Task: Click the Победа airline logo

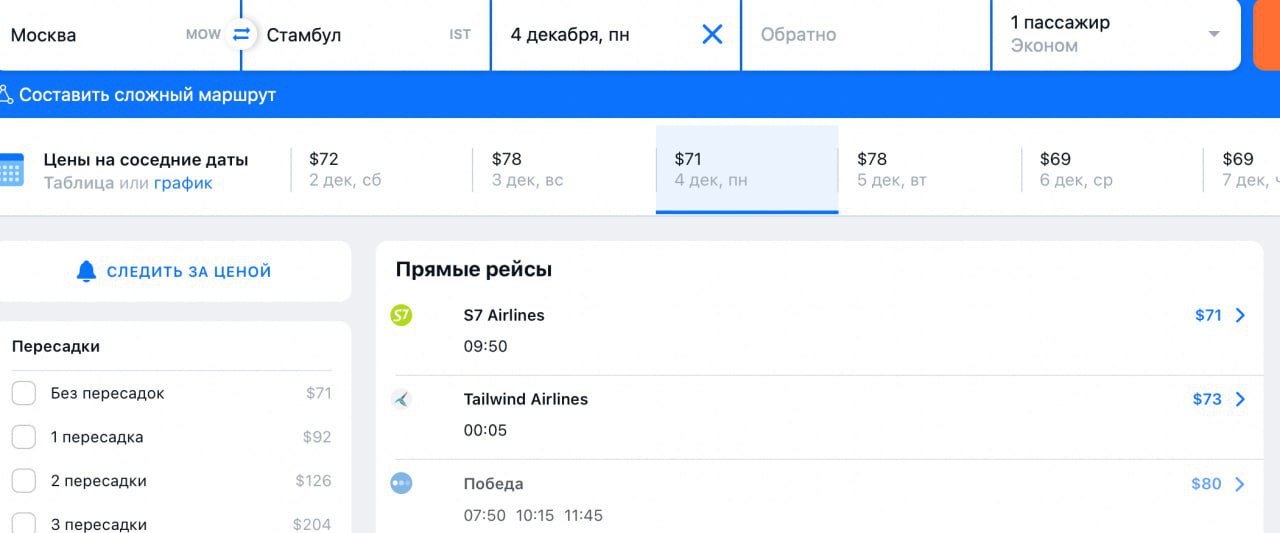Action: tap(401, 484)
